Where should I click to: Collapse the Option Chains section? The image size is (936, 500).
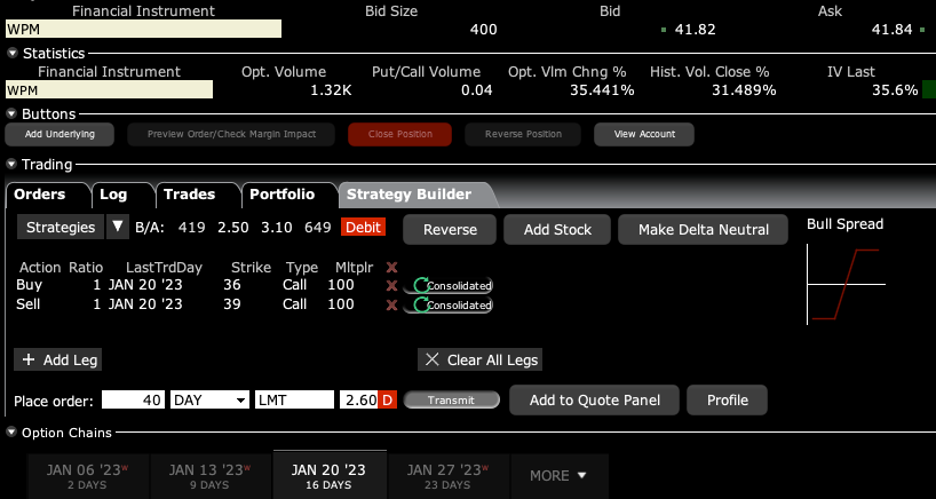pos(12,433)
